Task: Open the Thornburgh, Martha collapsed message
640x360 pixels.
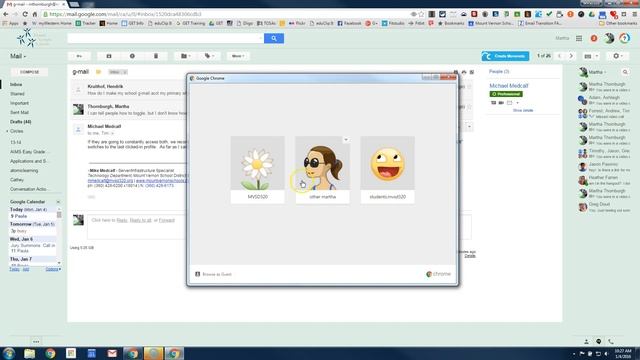Action: pos(129,109)
